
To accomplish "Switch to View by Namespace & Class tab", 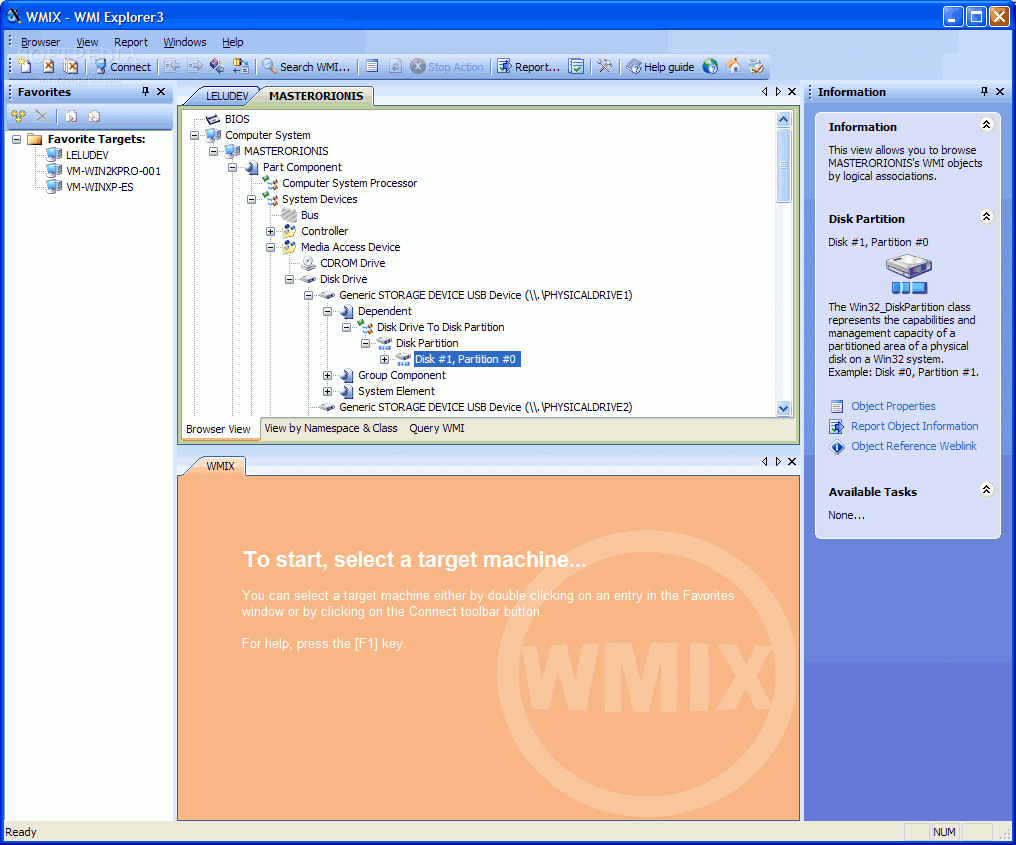I will pos(330,428).
